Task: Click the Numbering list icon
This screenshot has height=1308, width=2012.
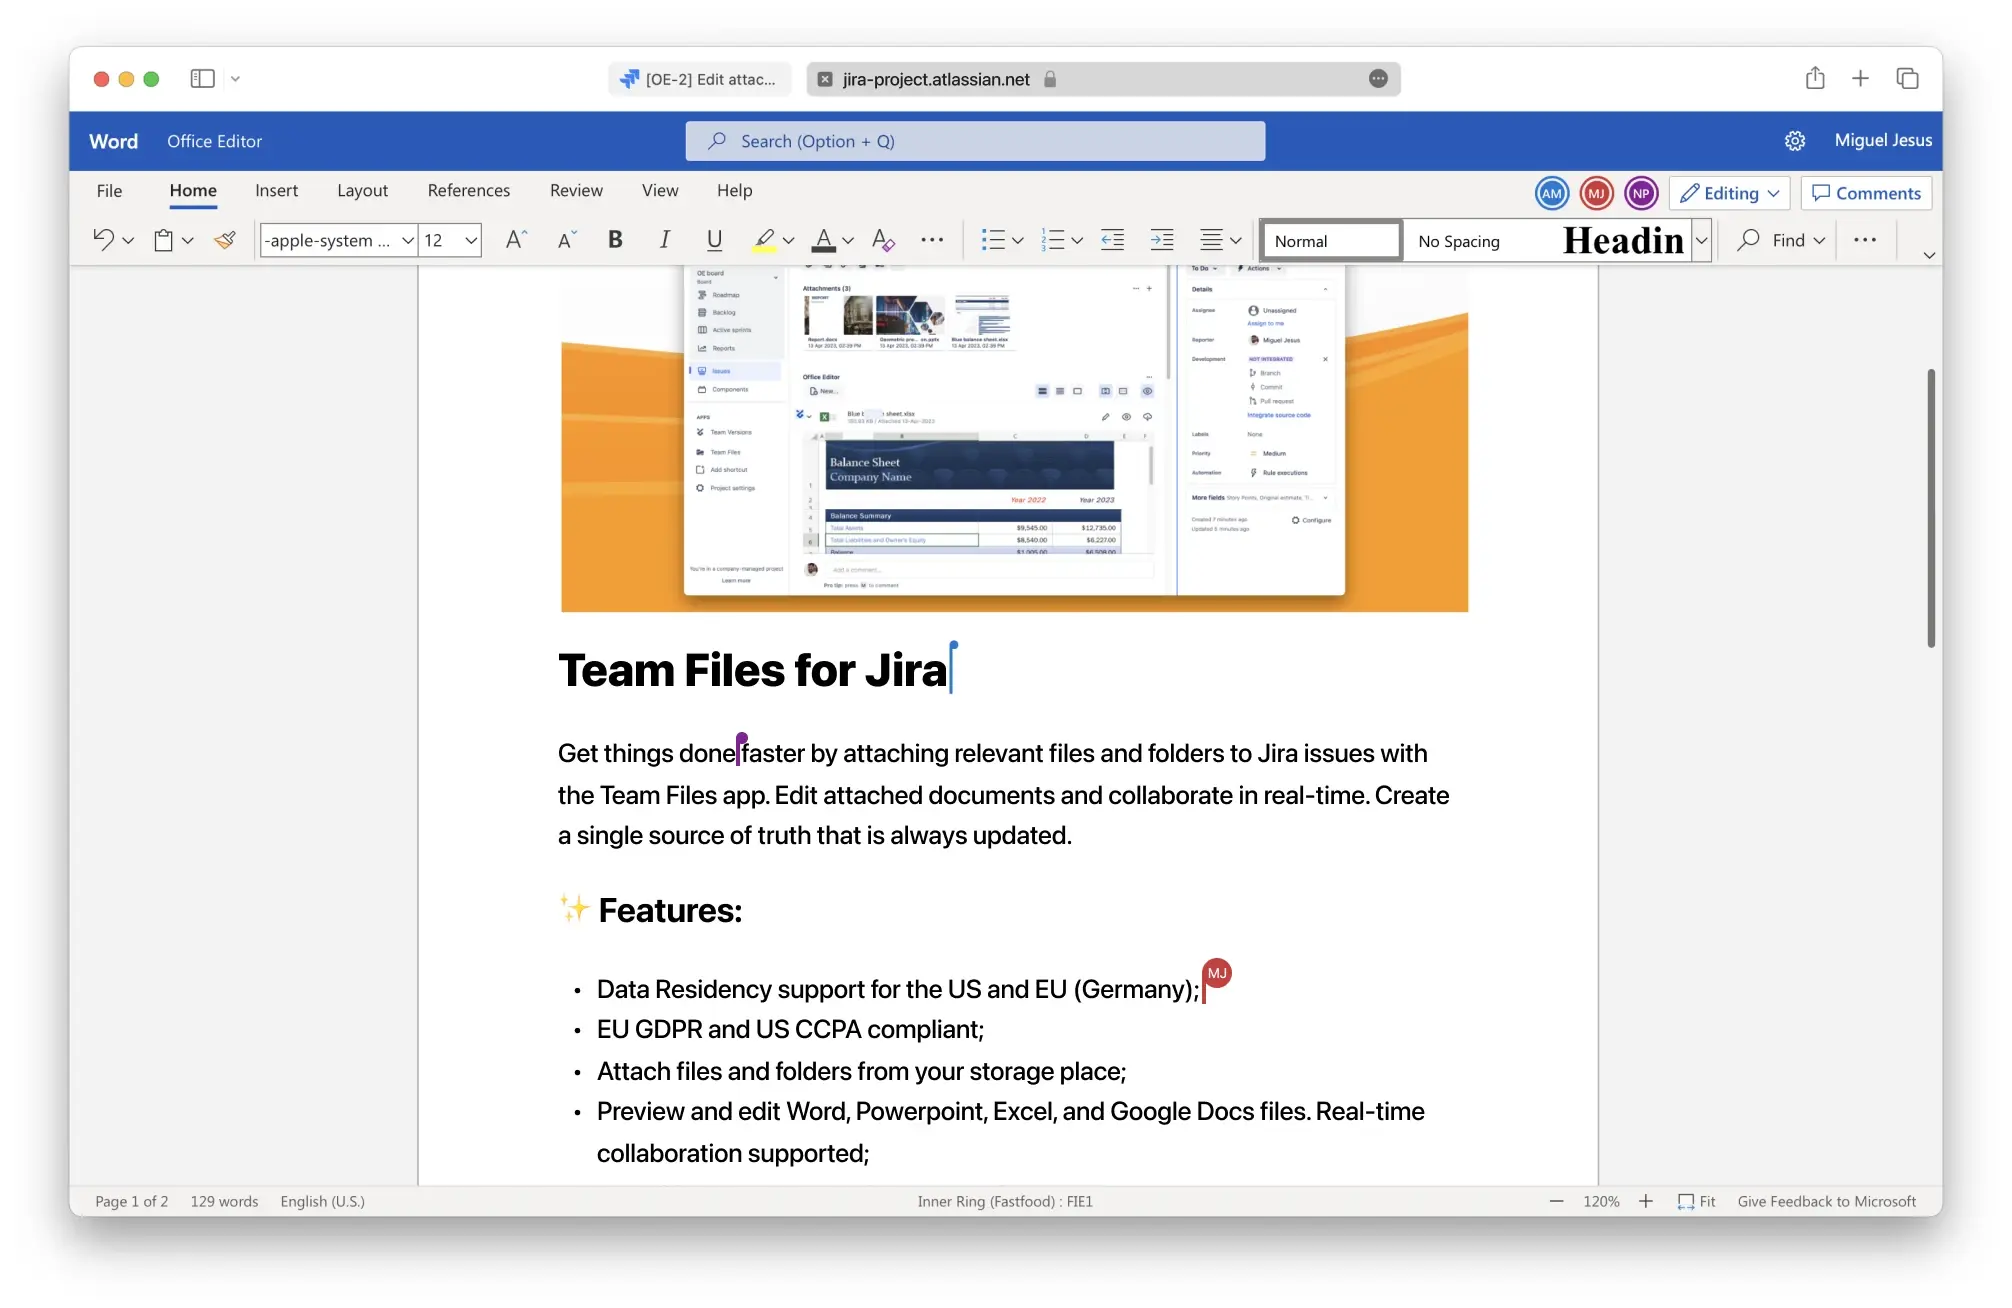Action: tap(1053, 240)
